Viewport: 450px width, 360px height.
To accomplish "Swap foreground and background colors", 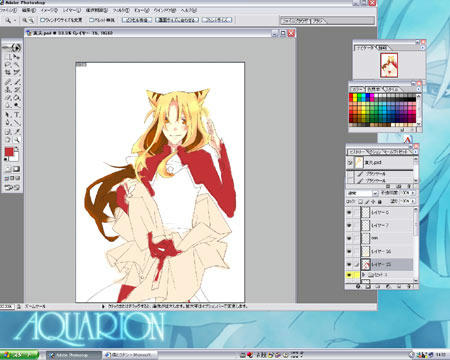I will (16, 148).
